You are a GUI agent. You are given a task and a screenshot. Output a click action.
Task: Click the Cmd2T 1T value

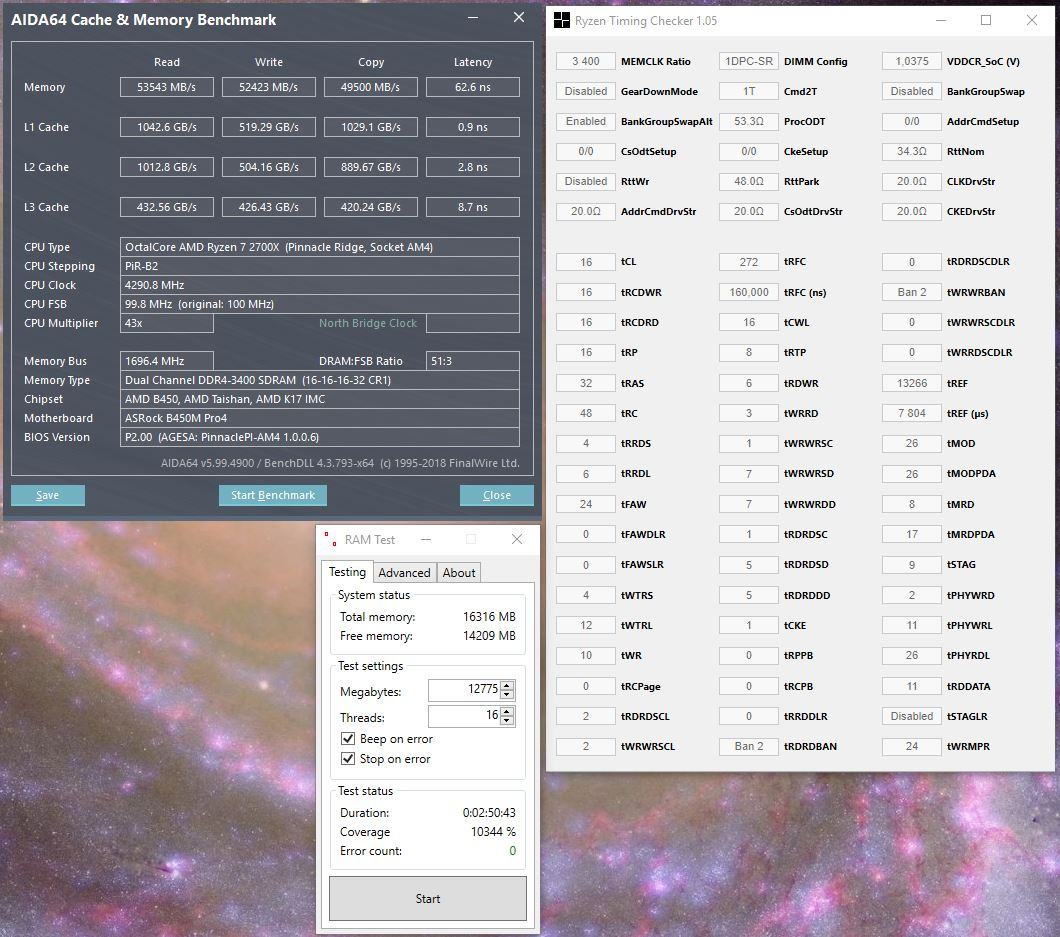click(748, 91)
